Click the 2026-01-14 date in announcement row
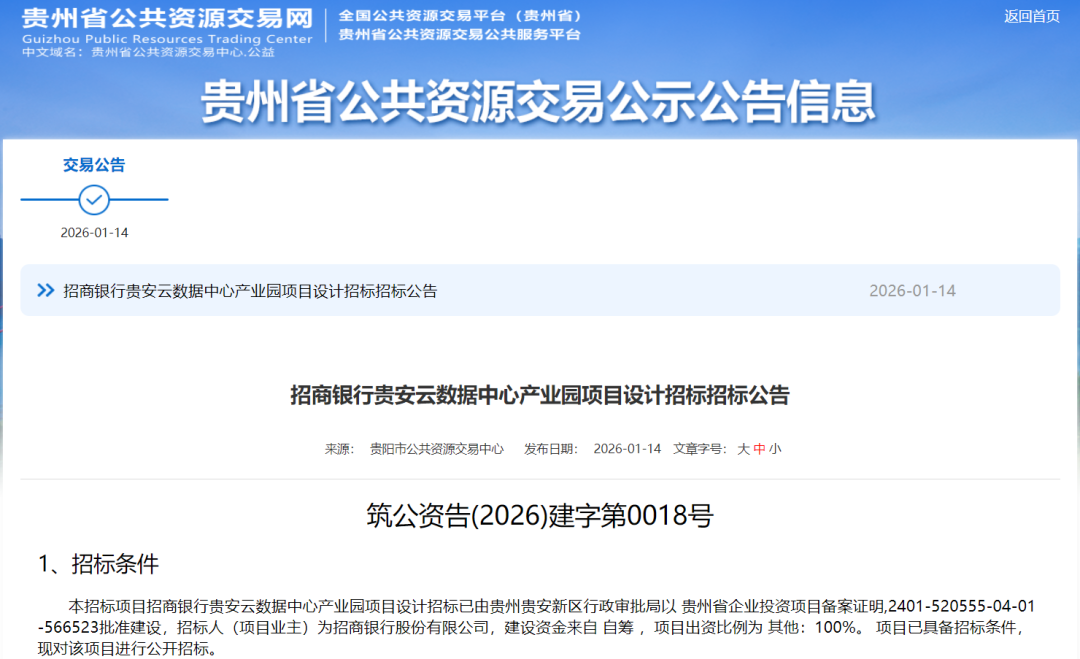The width and height of the screenshot is (1080, 659). pyautogui.click(x=912, y=291)
